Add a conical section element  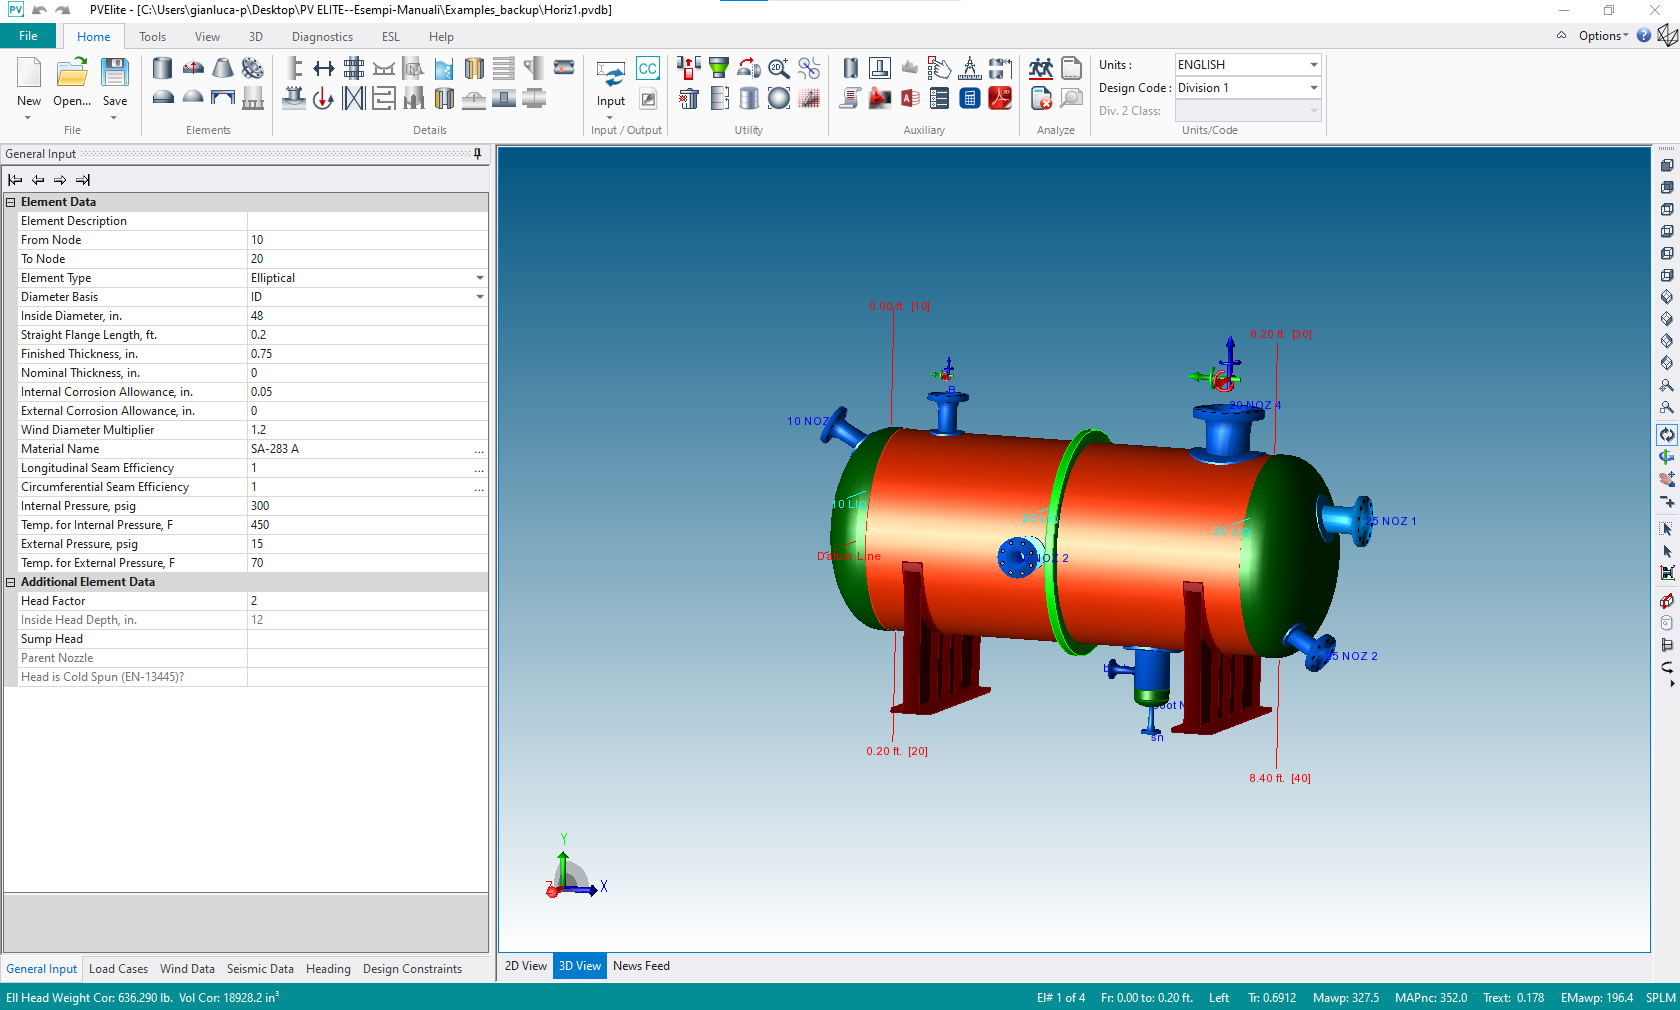click(223, 68)
